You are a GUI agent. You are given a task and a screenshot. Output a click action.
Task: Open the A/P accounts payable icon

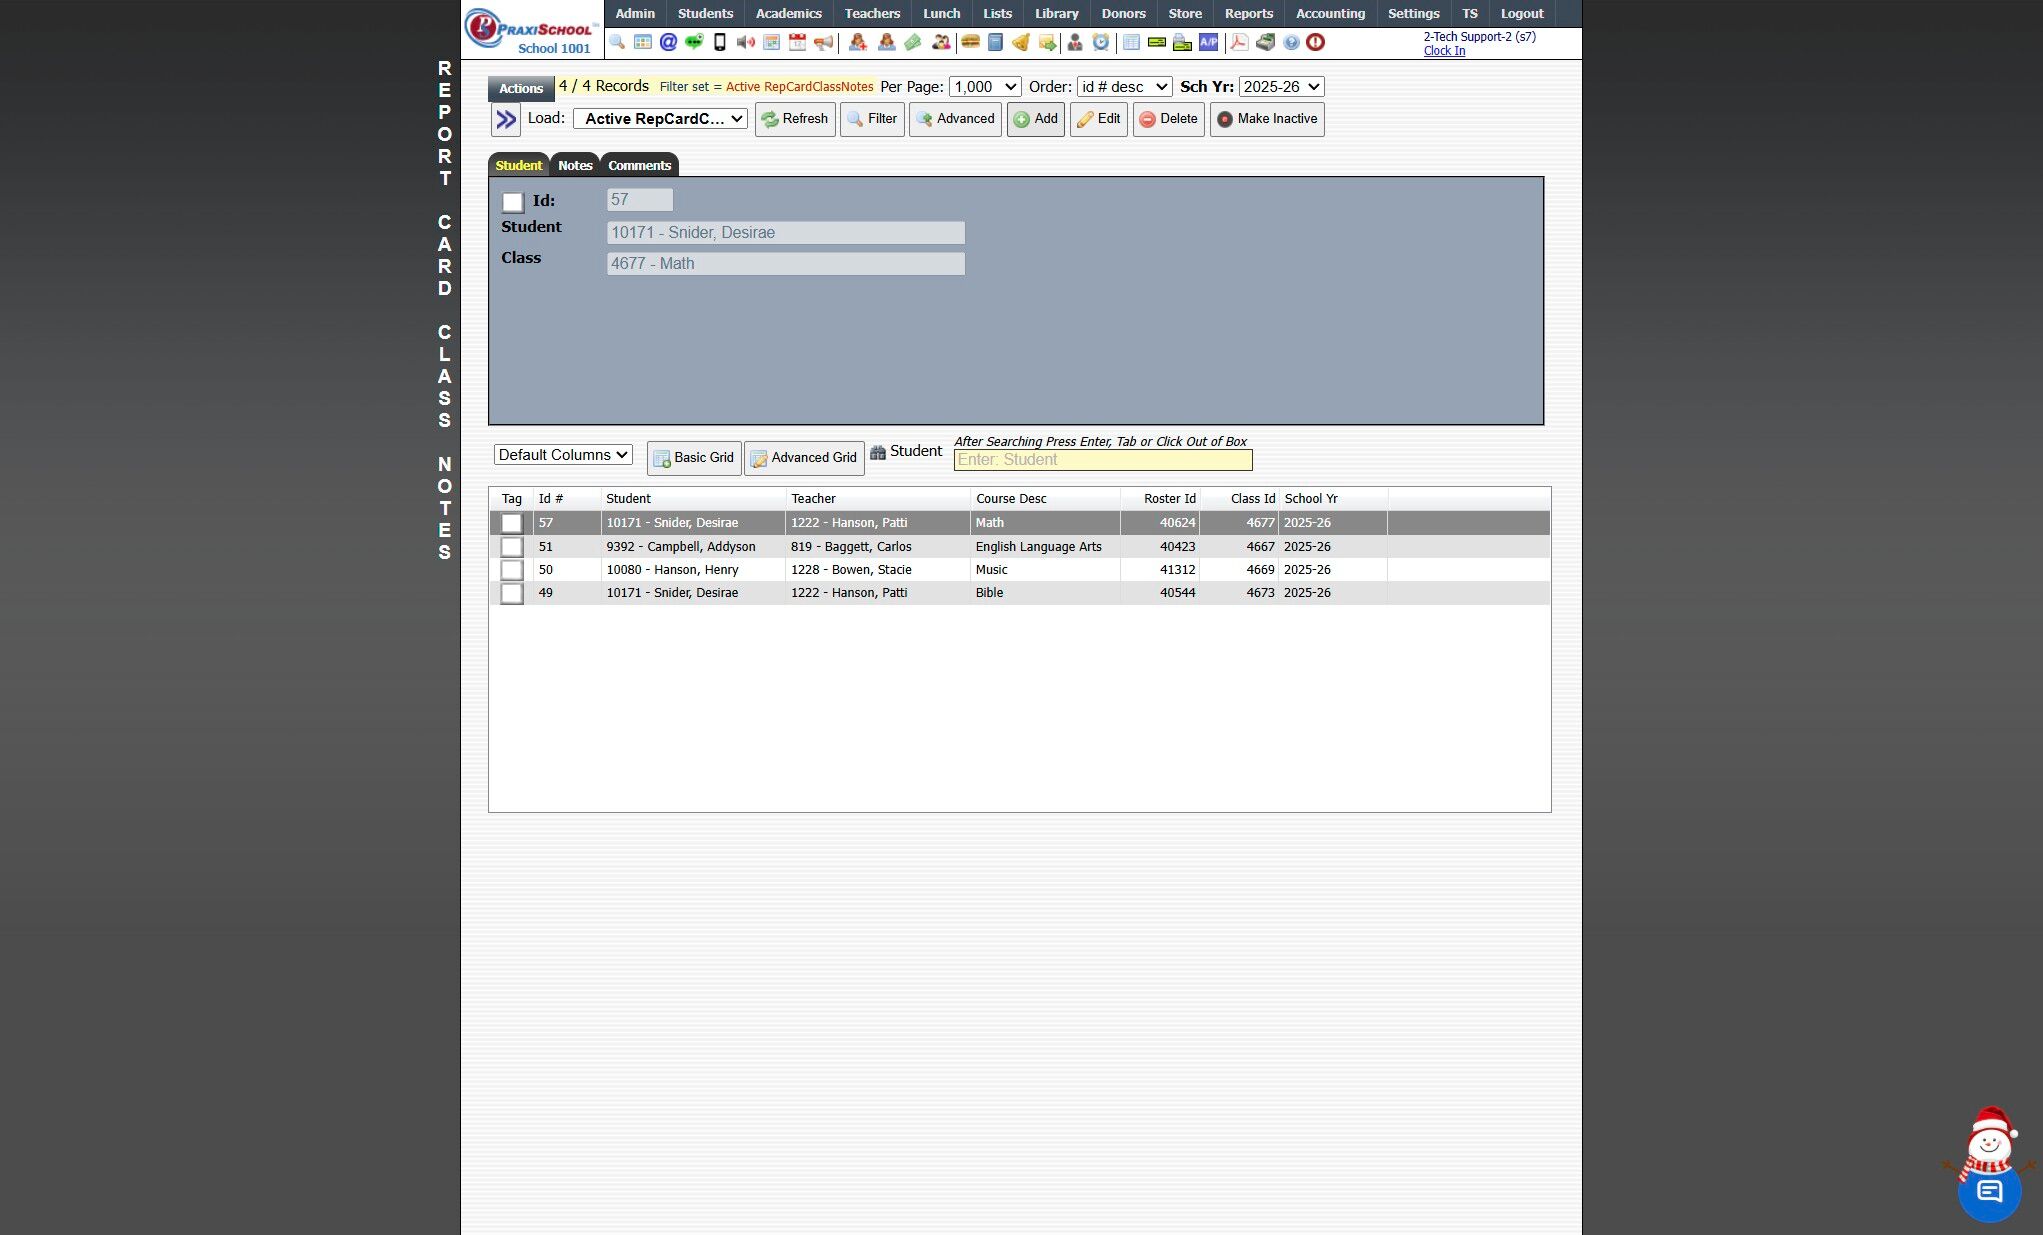pyautogui.click(x=1208, y=42)
